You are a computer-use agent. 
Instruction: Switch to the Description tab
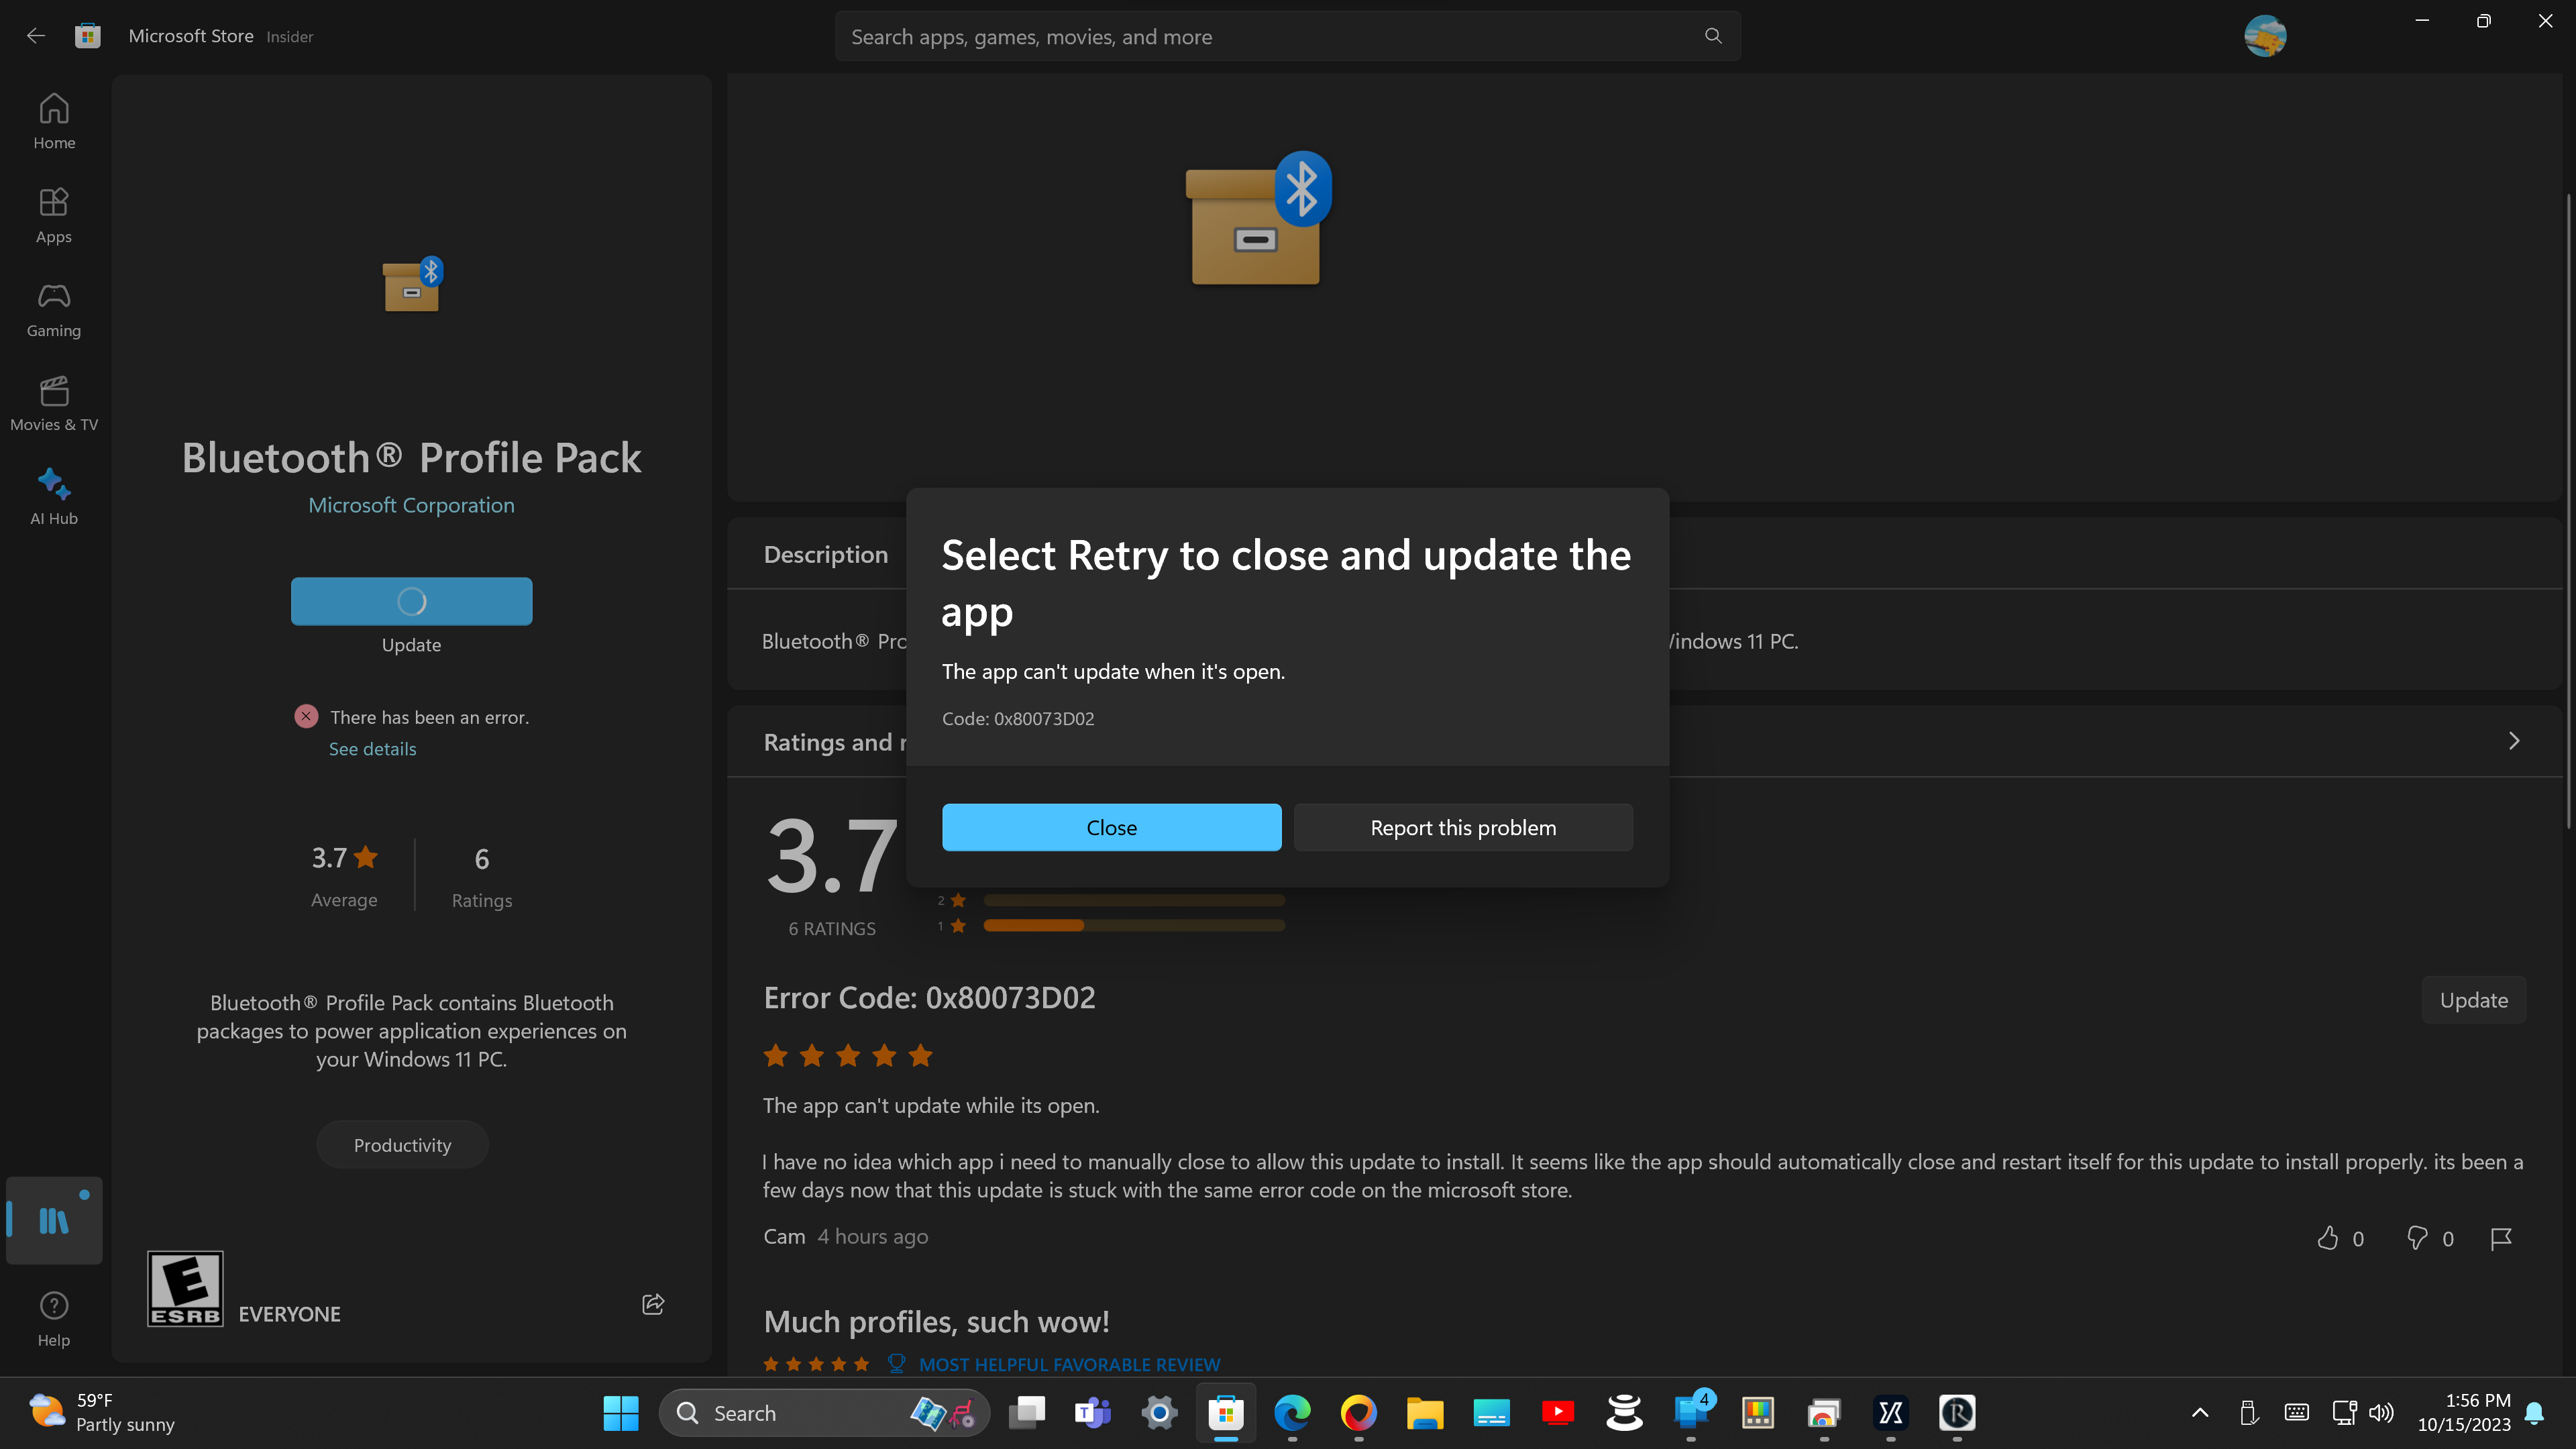coord(825,553)
